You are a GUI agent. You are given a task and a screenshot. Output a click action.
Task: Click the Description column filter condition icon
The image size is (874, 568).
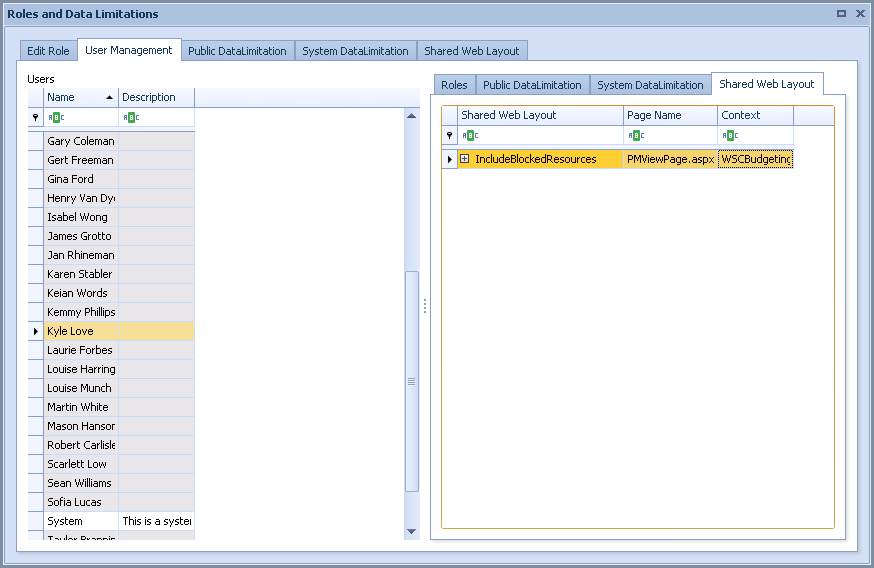click(130, 117)
